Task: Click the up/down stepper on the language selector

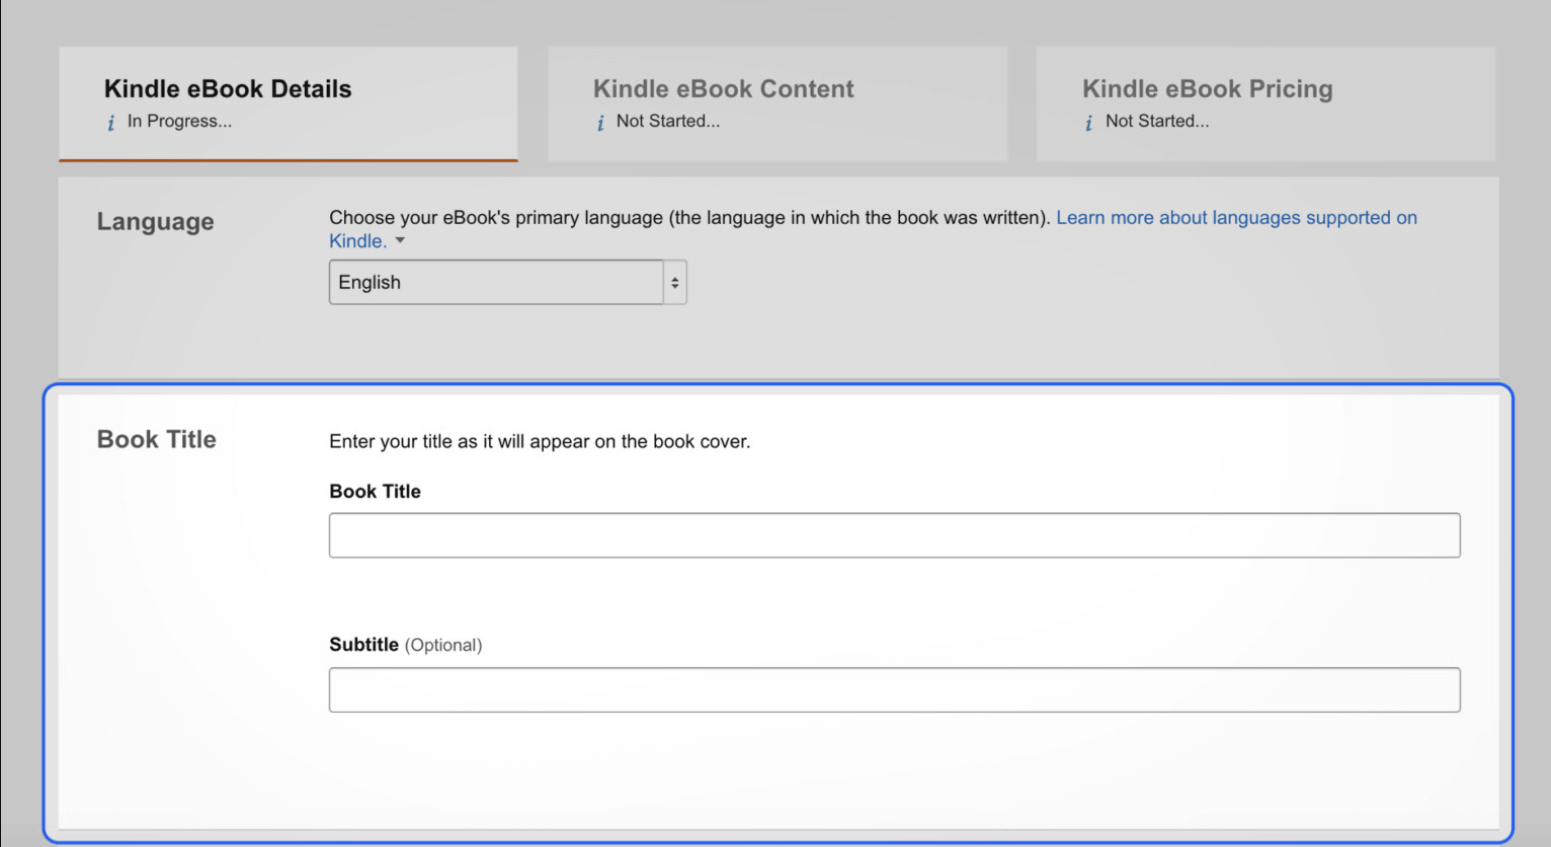Action: click(676, 282)
